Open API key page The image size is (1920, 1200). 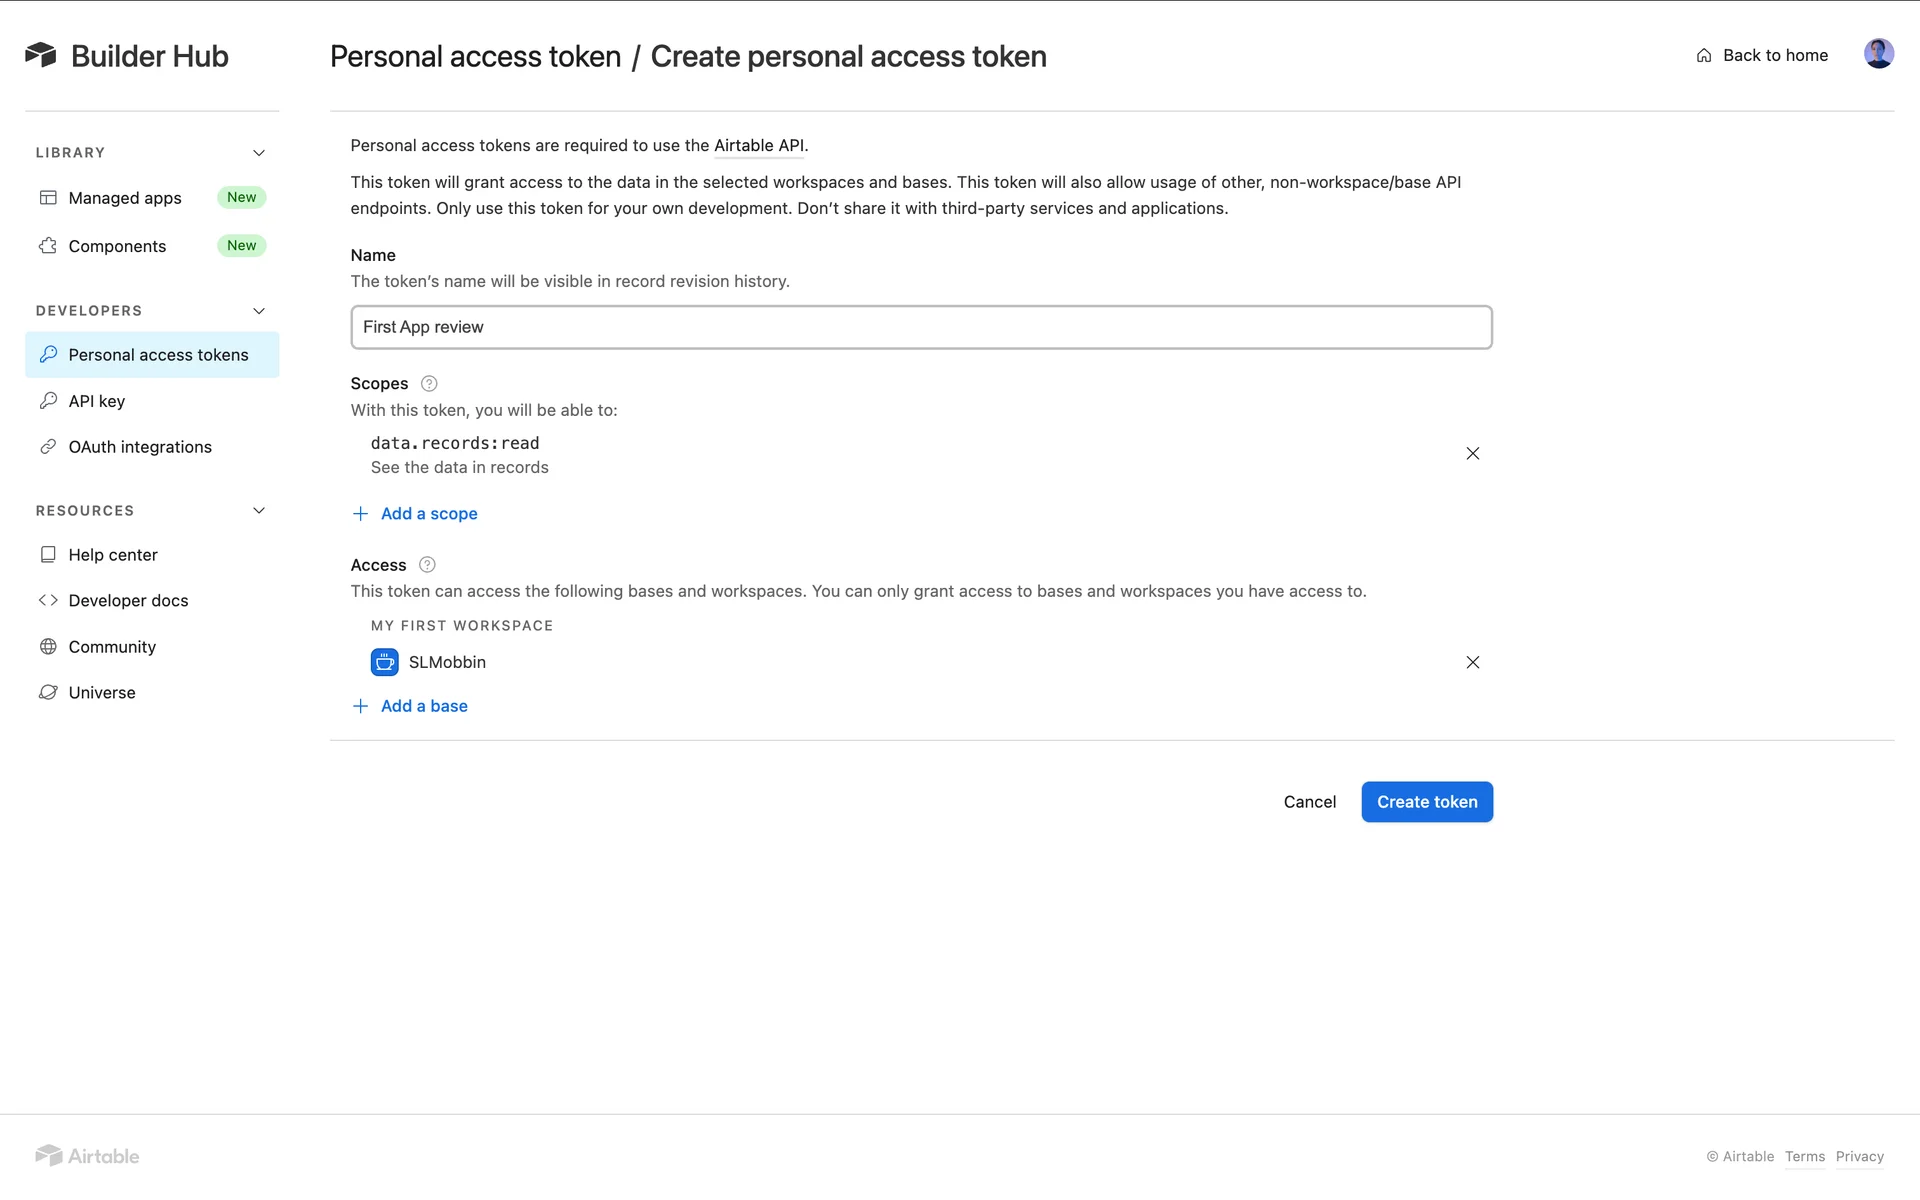(x=97, y=401)
